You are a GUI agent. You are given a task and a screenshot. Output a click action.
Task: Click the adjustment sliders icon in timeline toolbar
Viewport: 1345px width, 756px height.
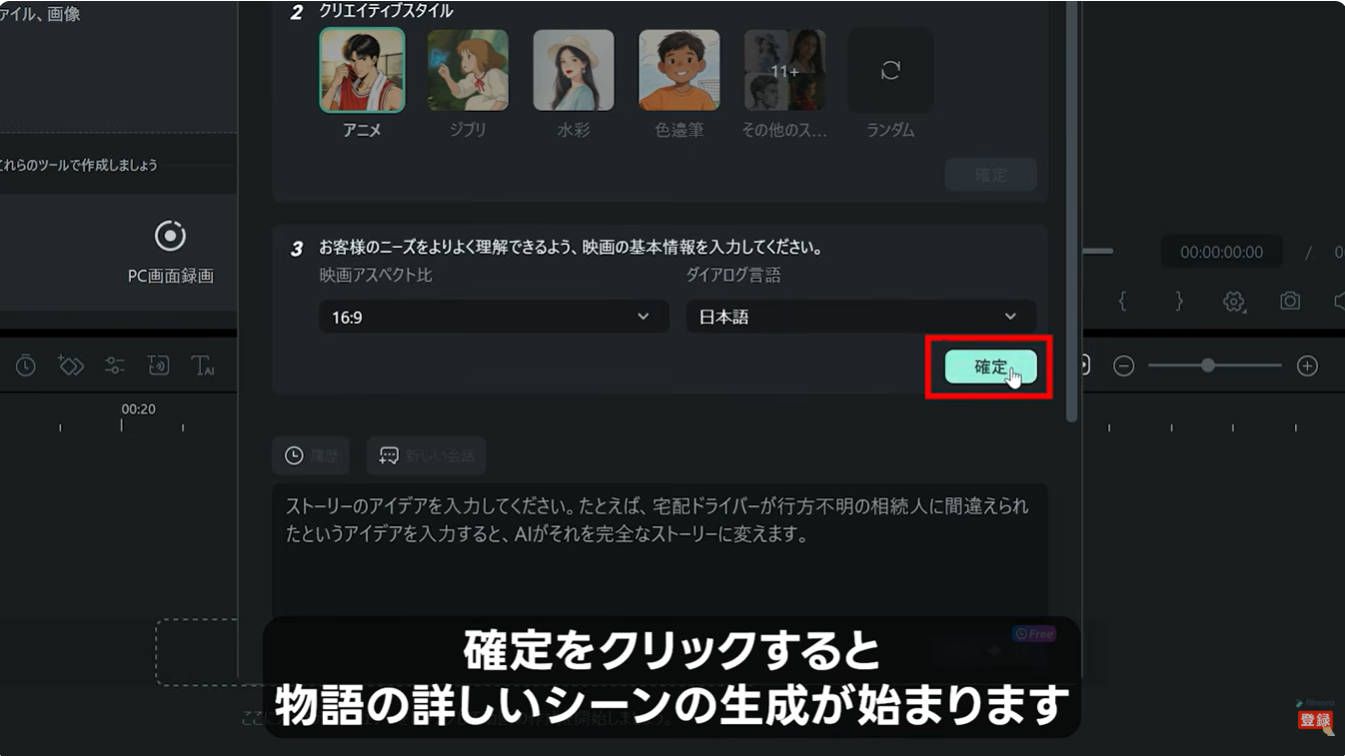(115, 366)
